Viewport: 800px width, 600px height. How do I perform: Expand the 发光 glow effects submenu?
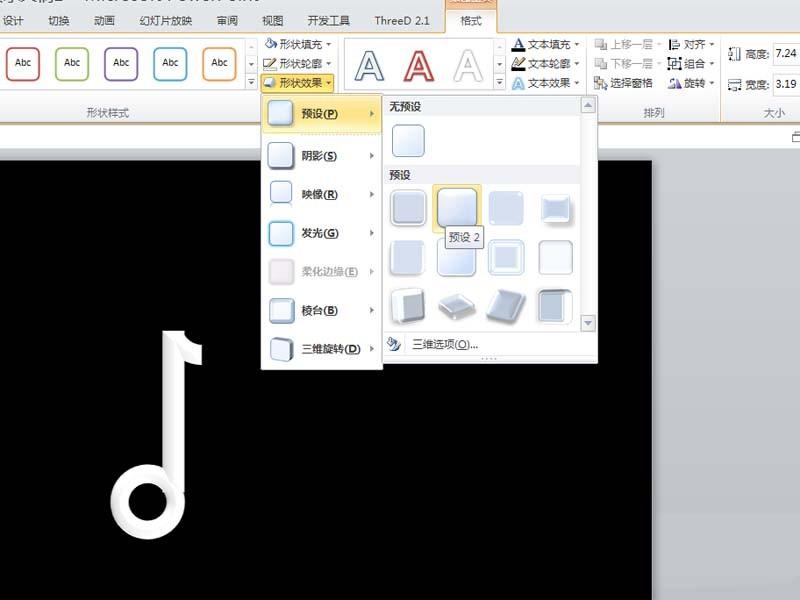[x=320, y=233]
